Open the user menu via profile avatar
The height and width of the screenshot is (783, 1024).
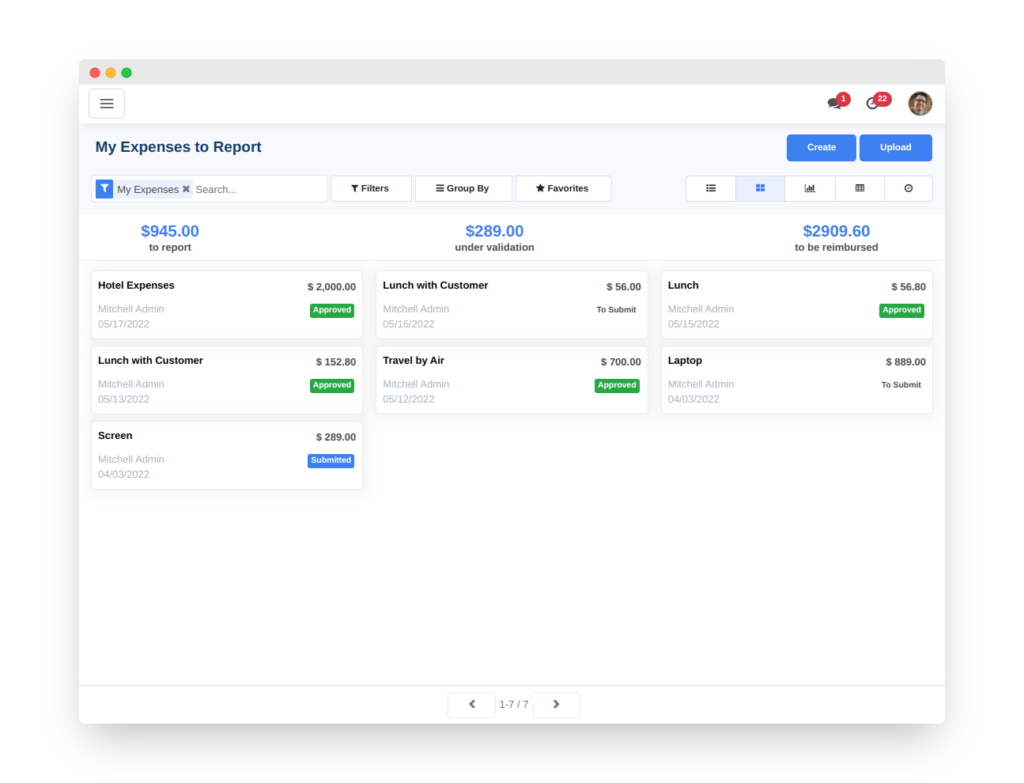tap(920, 103)
